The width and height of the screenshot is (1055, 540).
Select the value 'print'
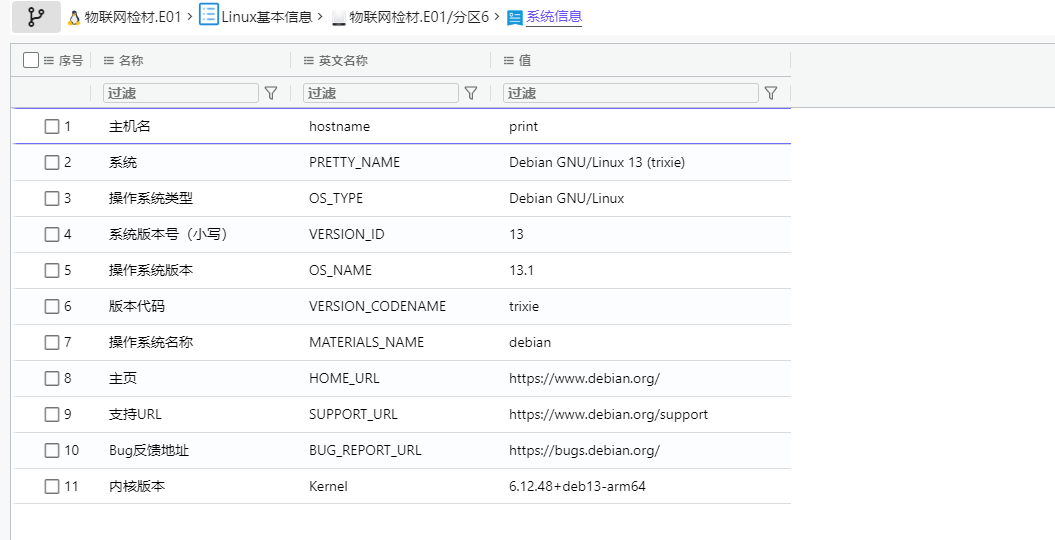click(x=523, y=126)
